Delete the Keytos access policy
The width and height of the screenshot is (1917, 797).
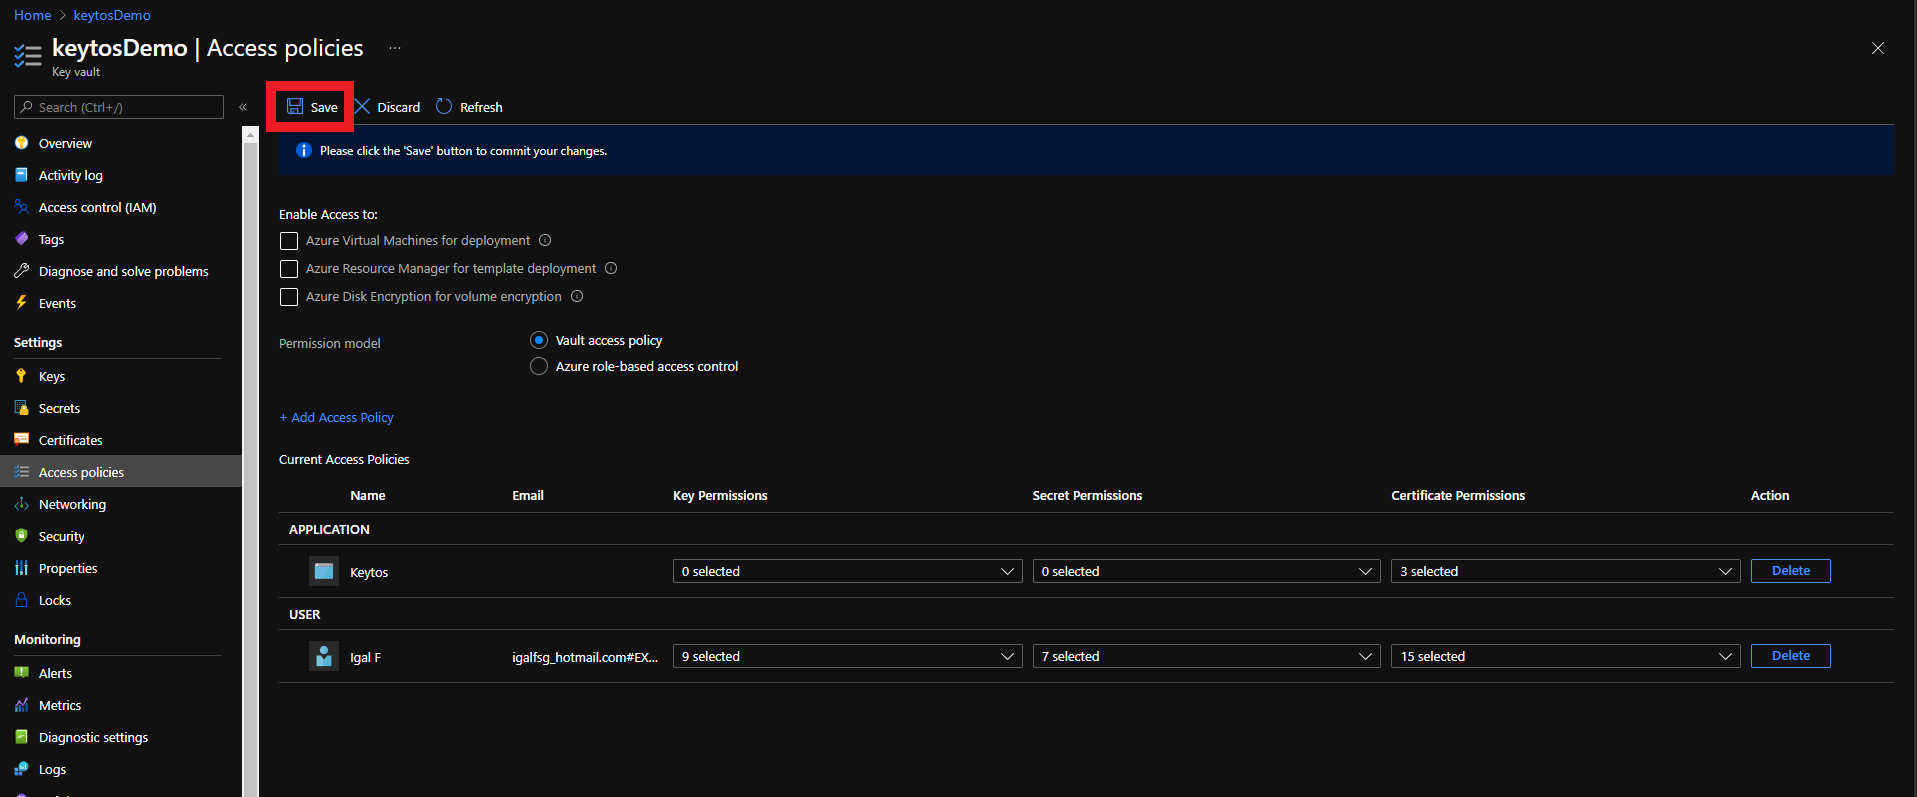[x=1790, y=571]
